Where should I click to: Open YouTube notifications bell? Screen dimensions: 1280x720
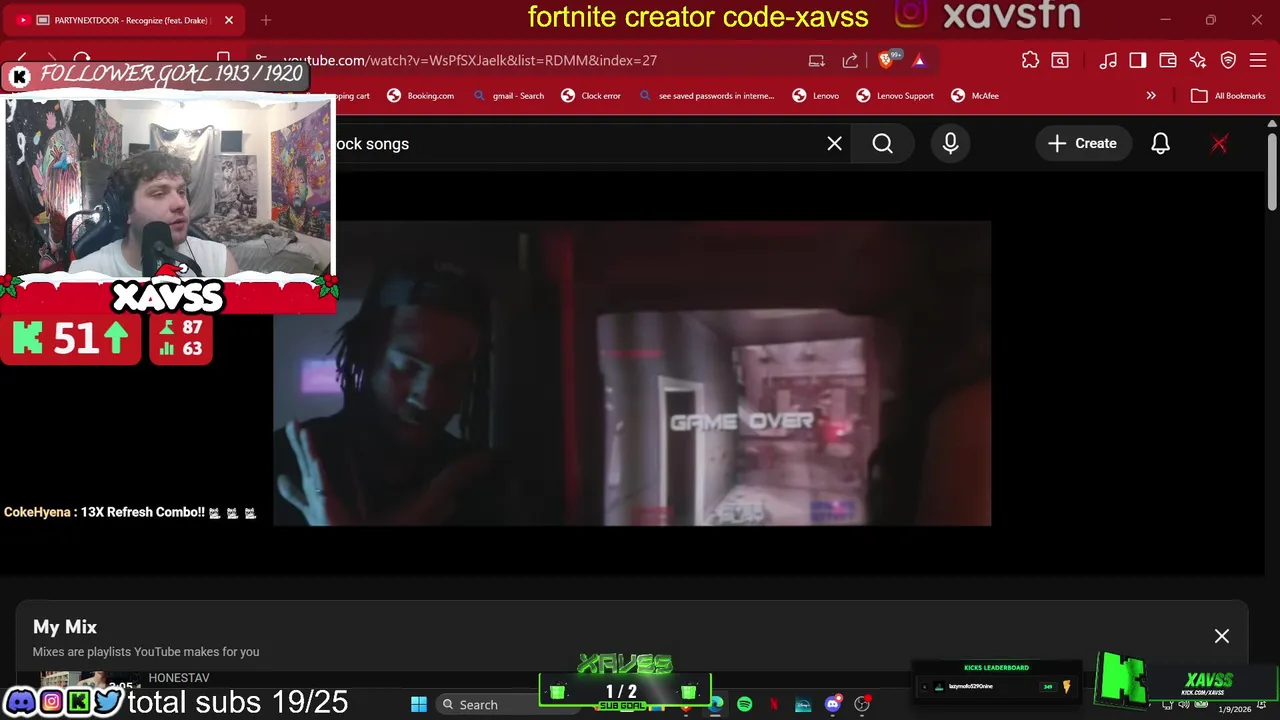[x=1160, y=144]
